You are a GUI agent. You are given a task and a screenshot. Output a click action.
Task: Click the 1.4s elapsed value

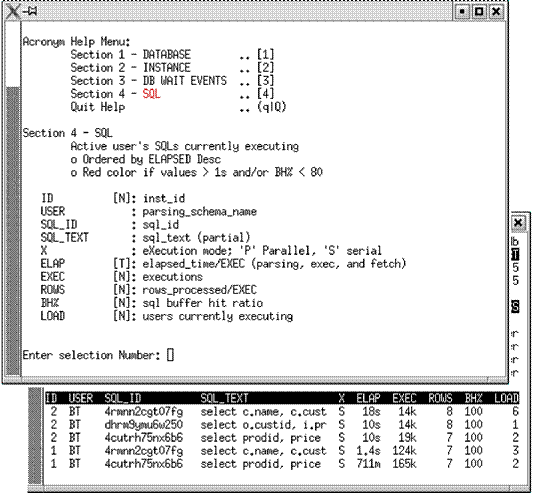pyautogui.click(x=368, y=450)
